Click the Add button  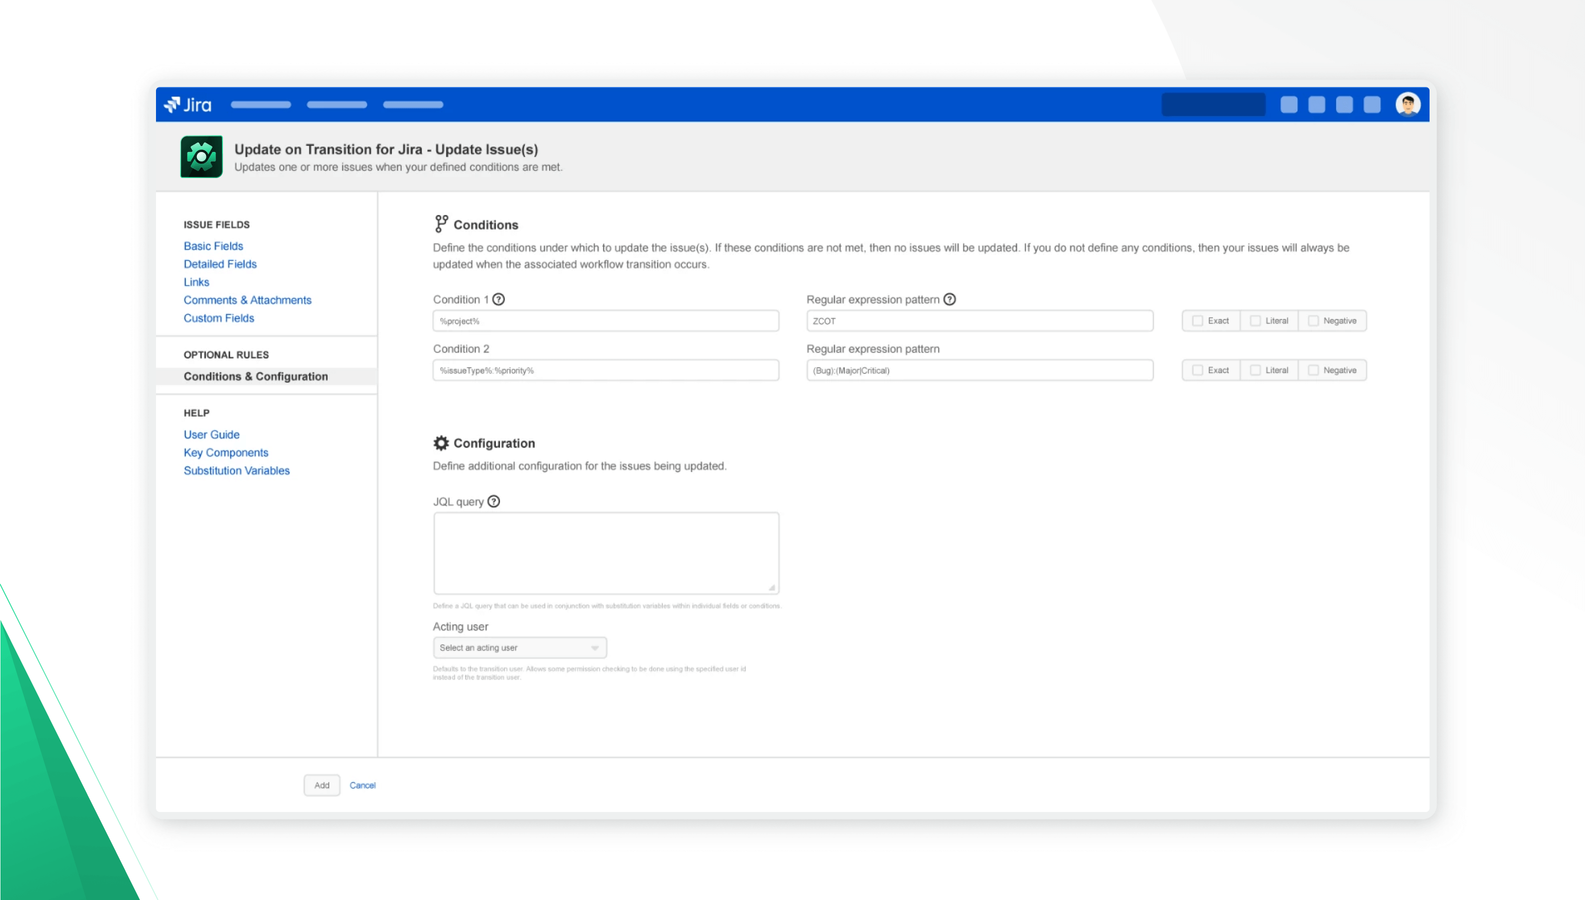click(x=322, y=785)
